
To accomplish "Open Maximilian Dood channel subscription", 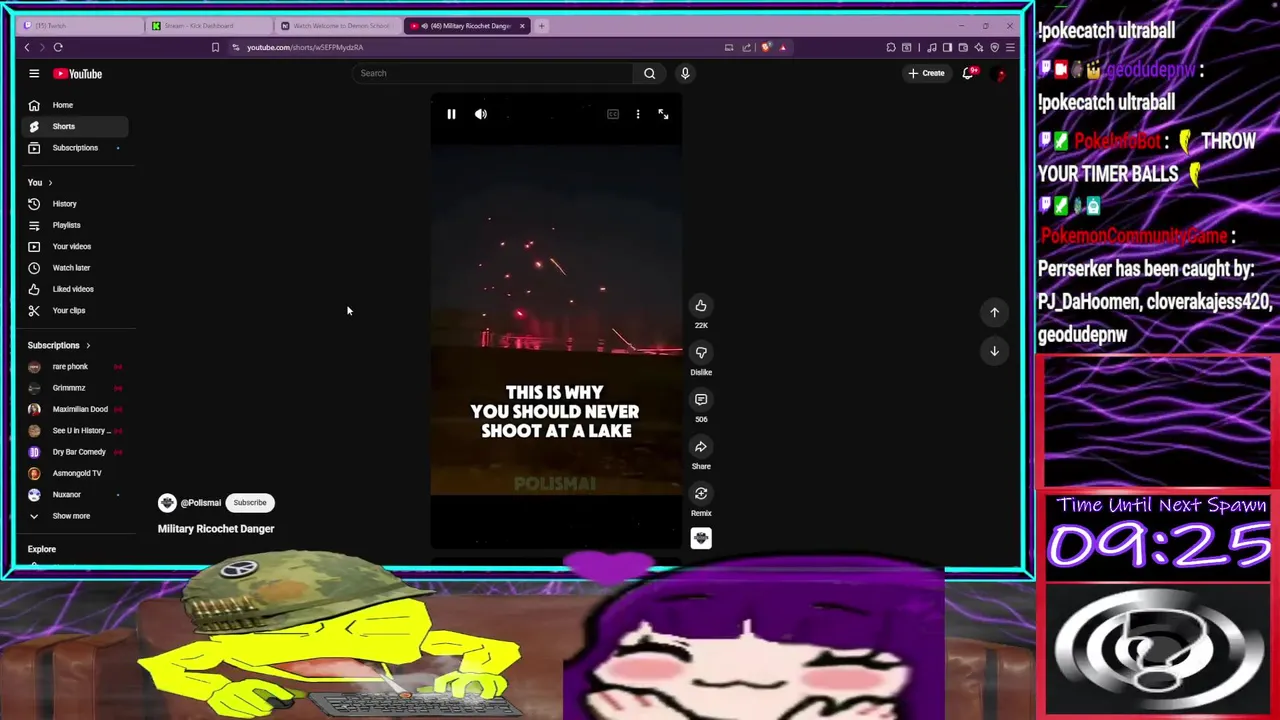I will pyautogui.click(x=75, y=409).
